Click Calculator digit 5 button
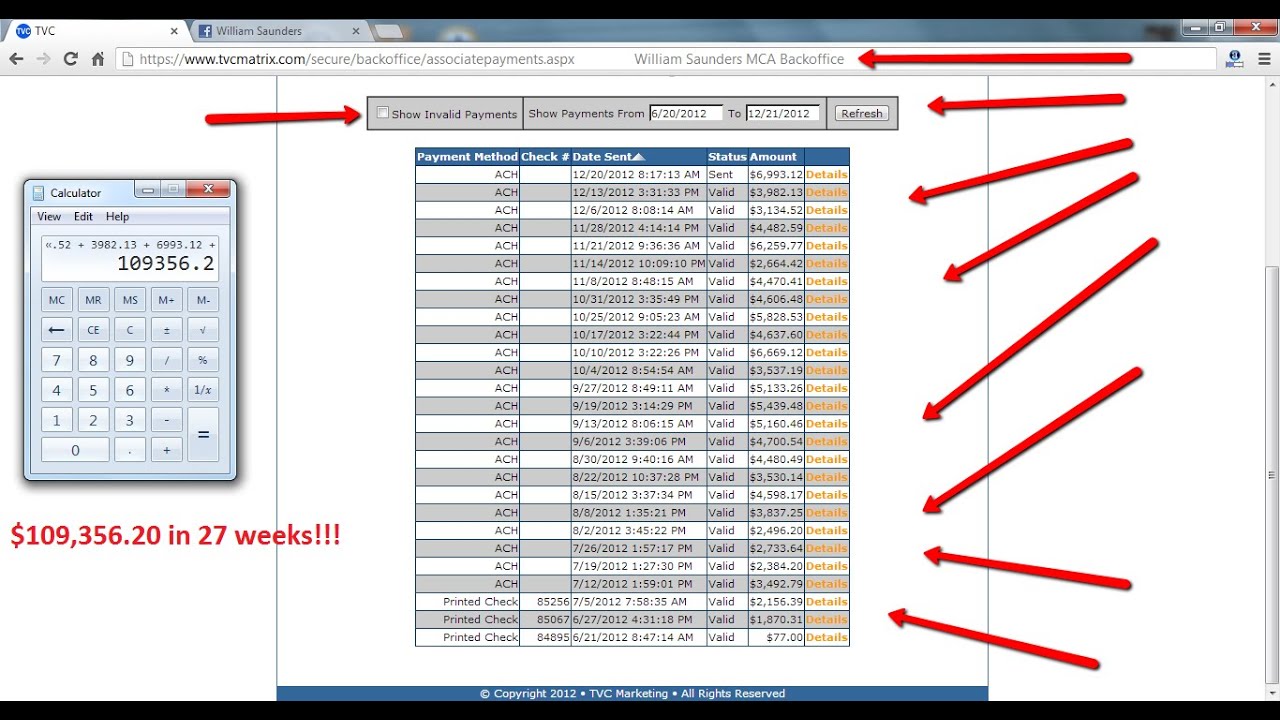The height and width of the screenshot is (720, 1280). pyautogui.click(x=93, y=390)
